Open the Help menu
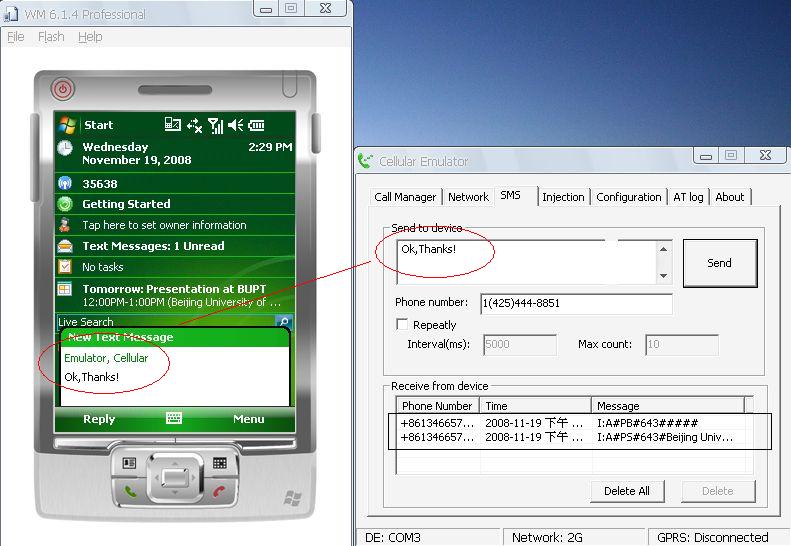 coord(90,37)
